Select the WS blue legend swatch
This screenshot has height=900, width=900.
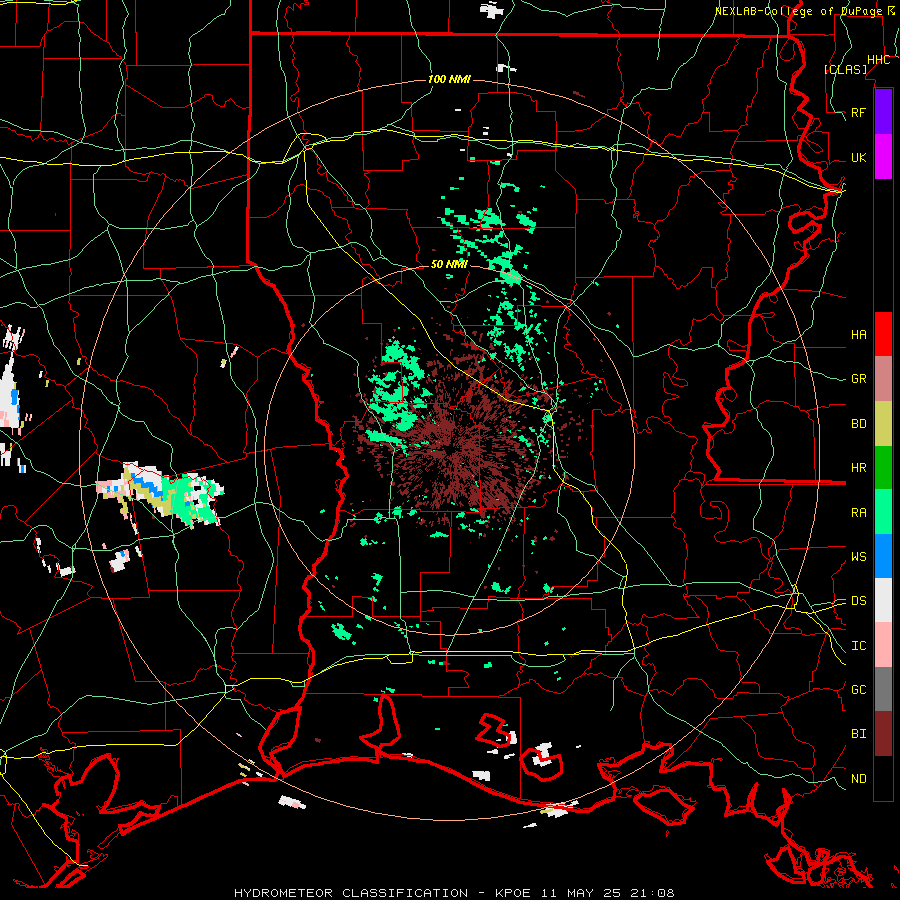[883, 556]
